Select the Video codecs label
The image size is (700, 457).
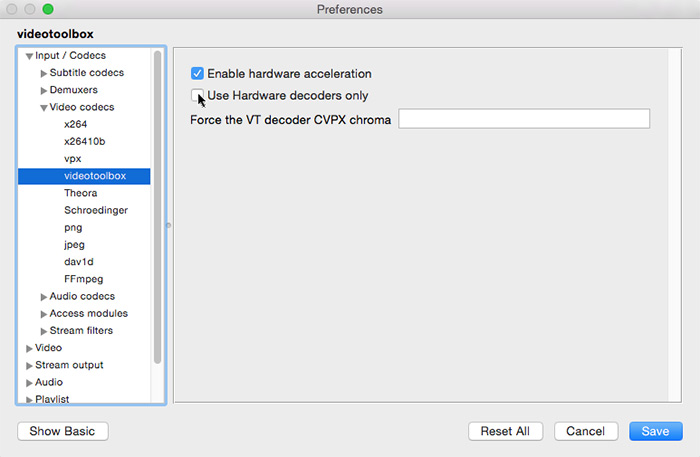pos(82,107)
